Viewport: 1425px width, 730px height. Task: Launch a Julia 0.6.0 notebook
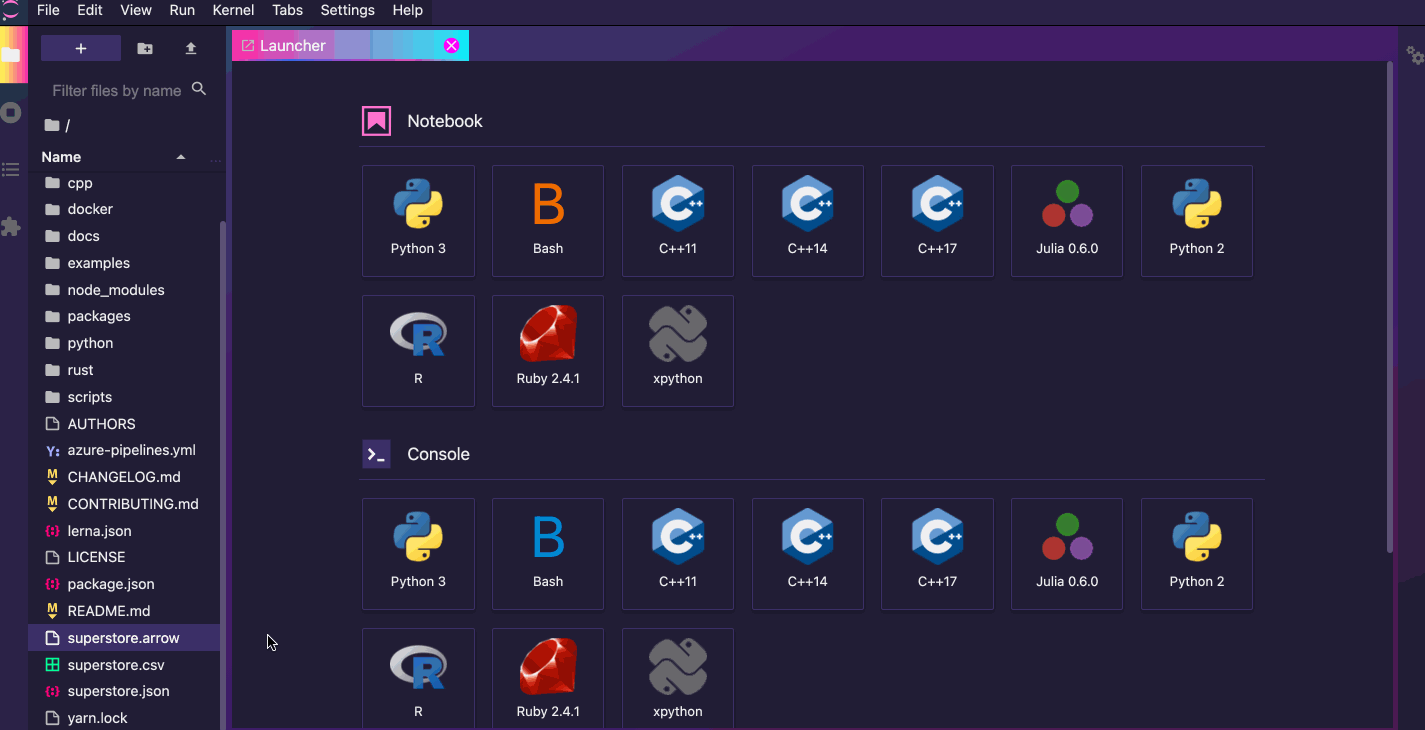pyautogui.click(x=1067, y=221)
